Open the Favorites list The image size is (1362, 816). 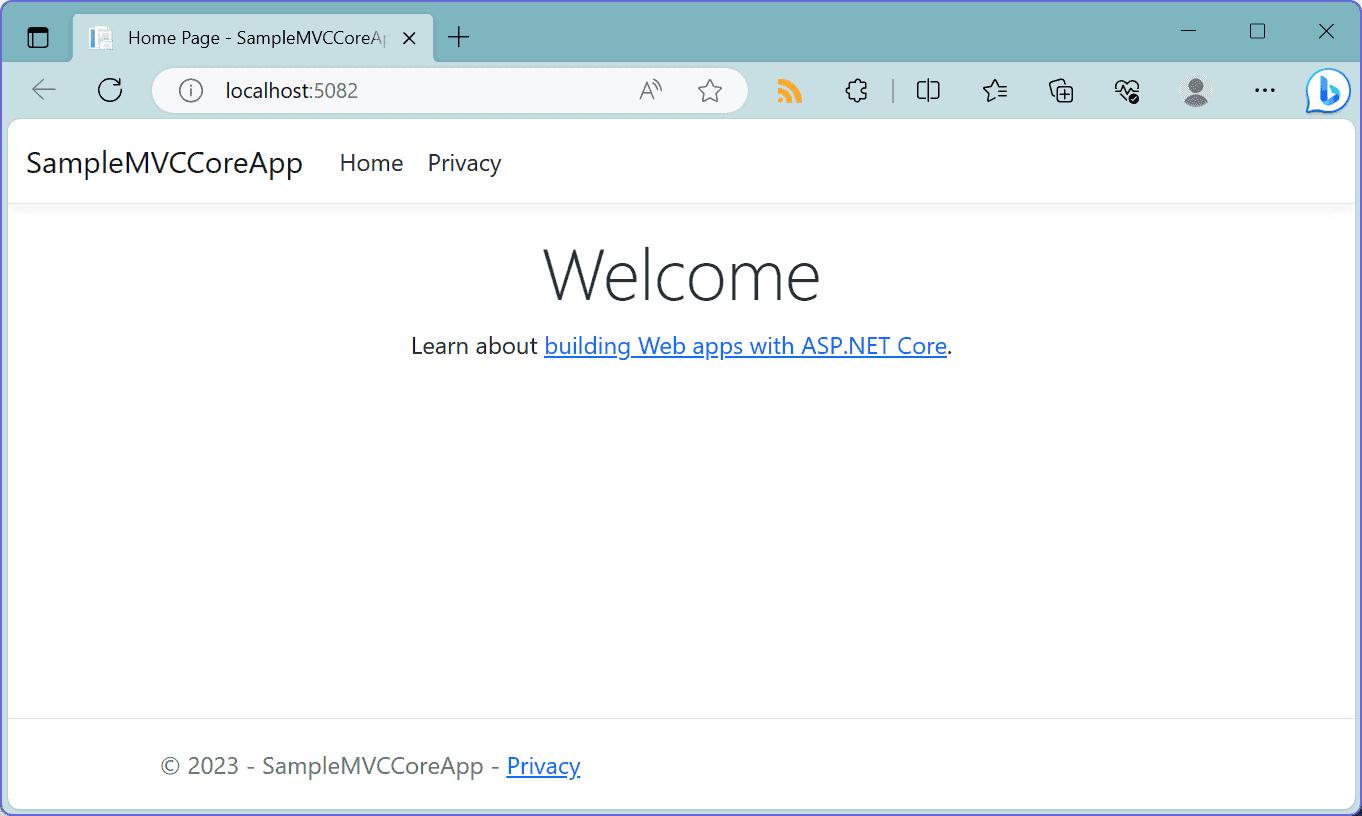(x=994, y=90)
